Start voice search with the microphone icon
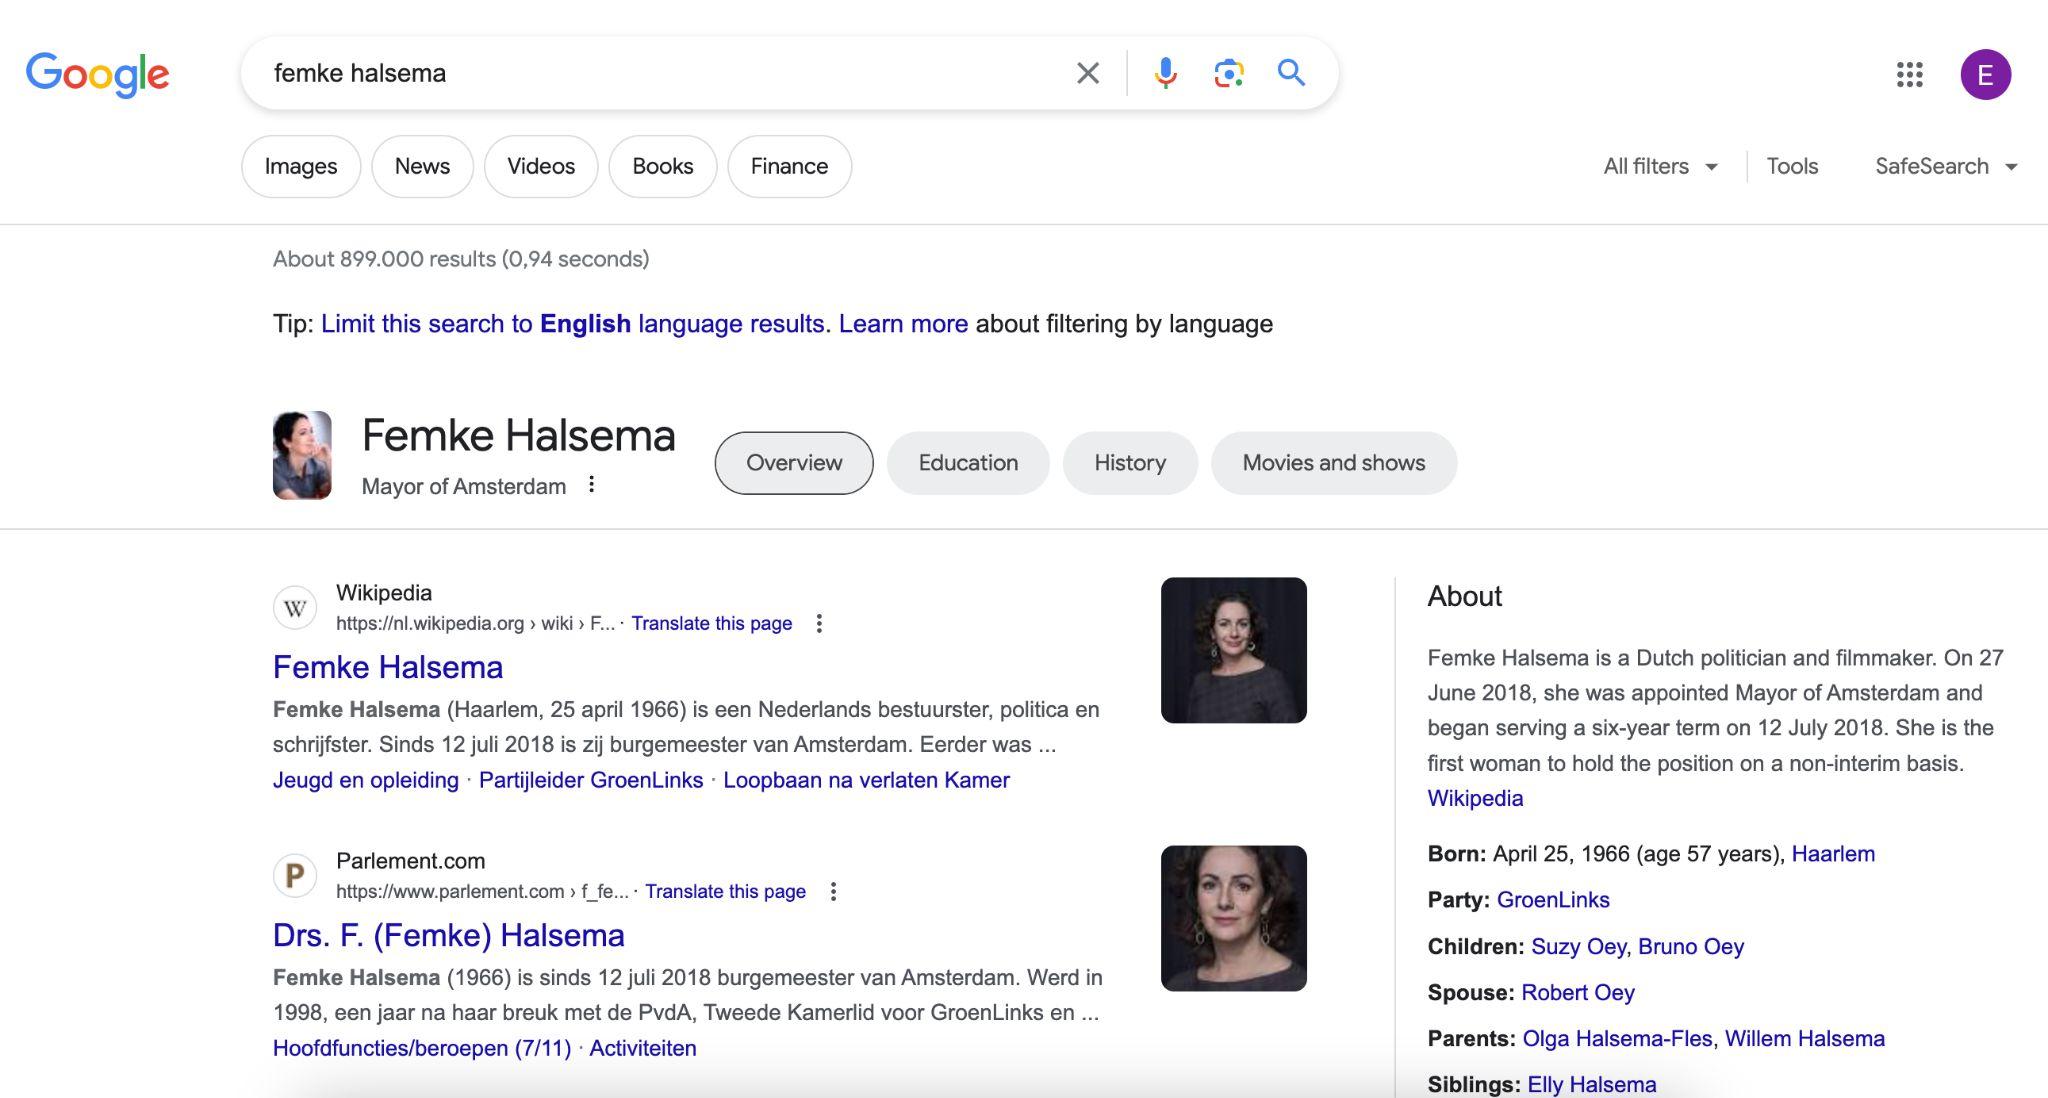 [1165, 73]
